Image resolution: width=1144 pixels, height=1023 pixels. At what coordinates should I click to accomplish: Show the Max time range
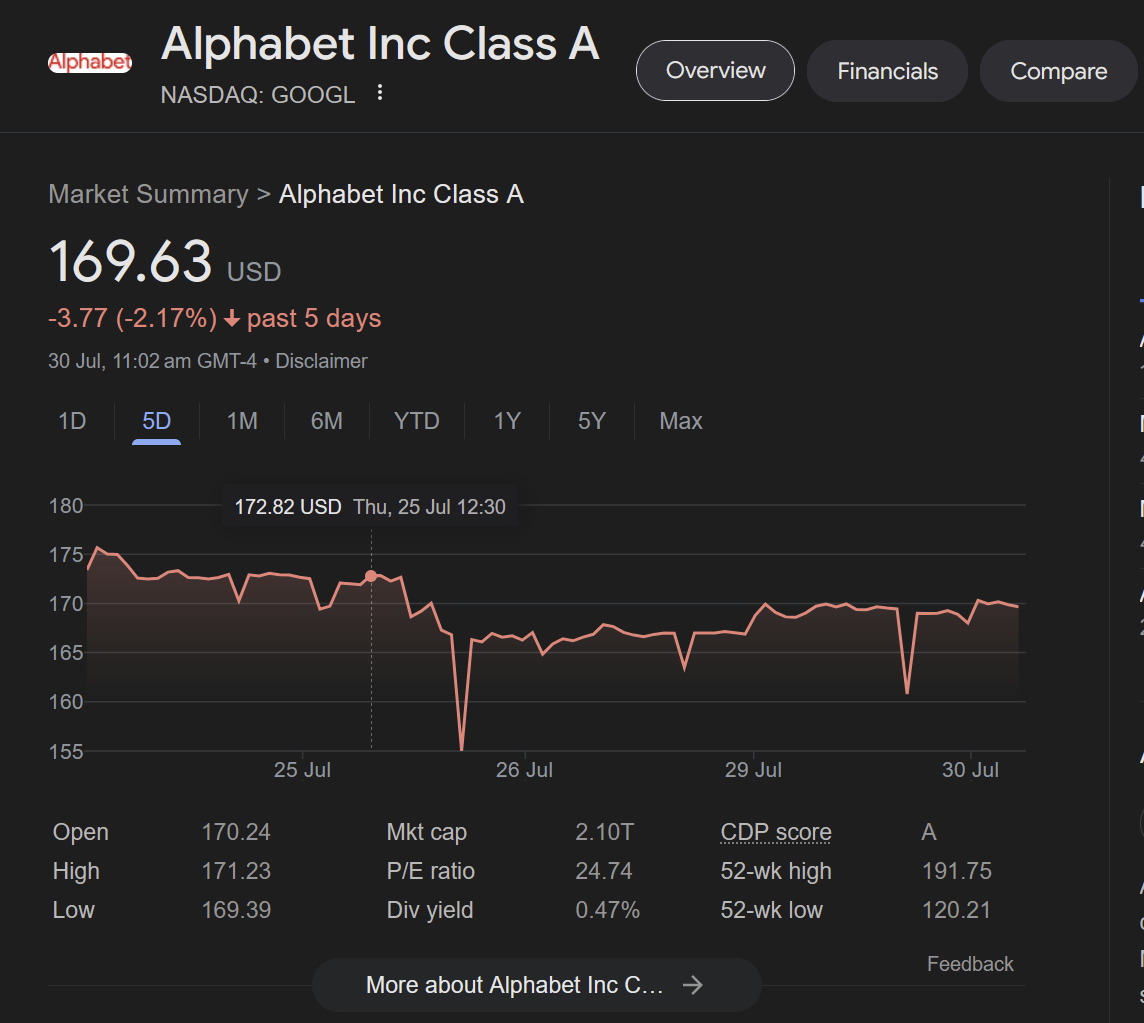coord(681,421)
